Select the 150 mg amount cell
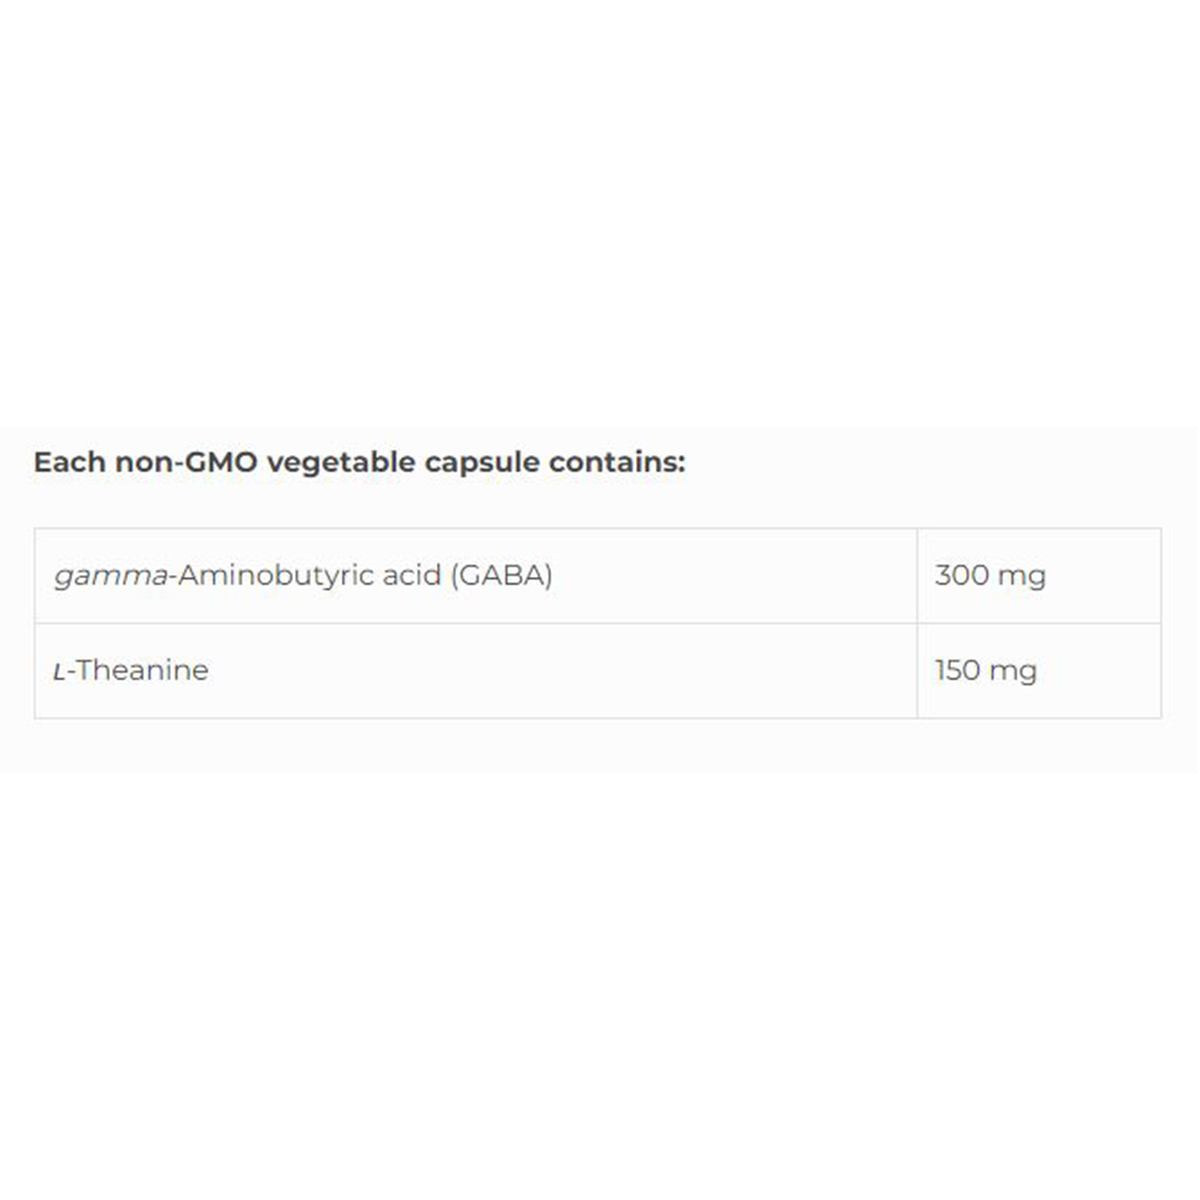 (1038, 670)
